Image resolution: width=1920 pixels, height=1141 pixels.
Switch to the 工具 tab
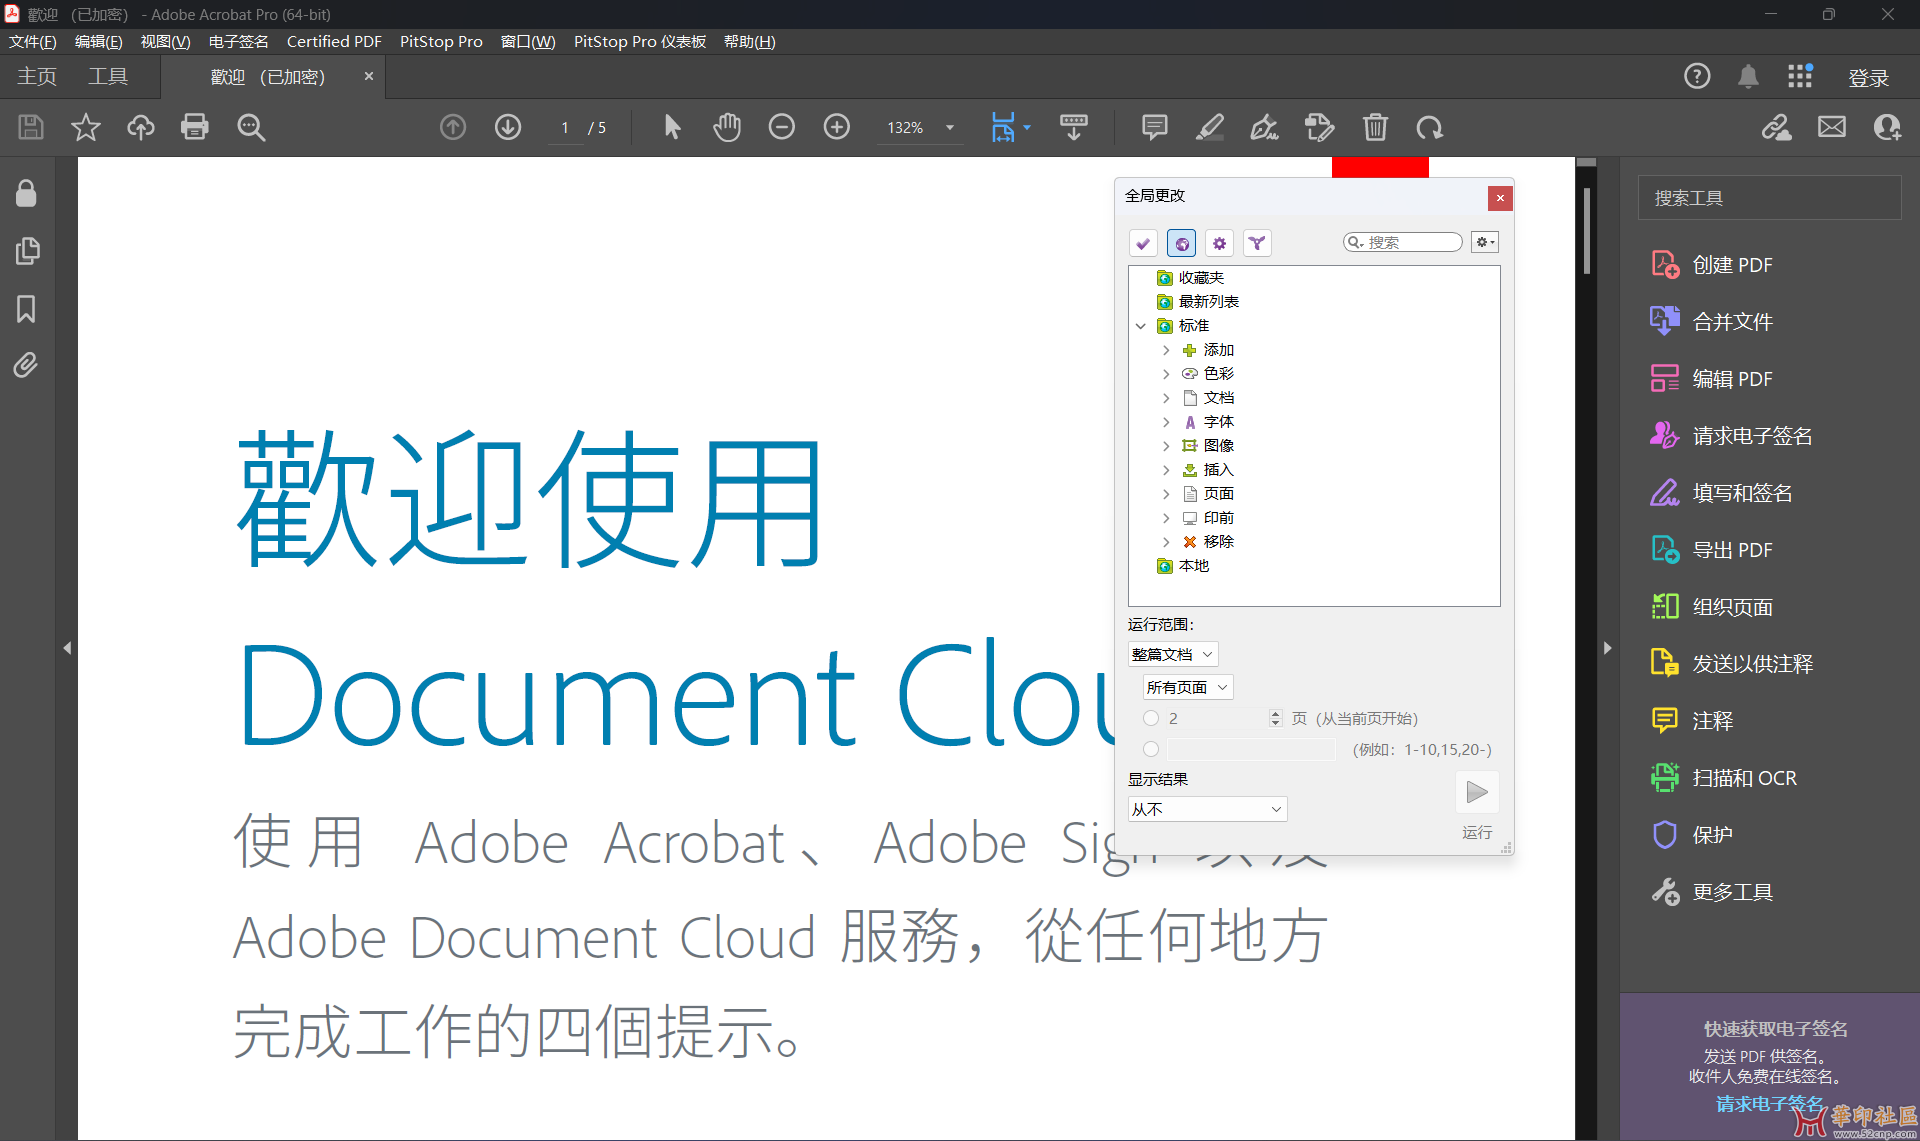(x=108, y=77)
